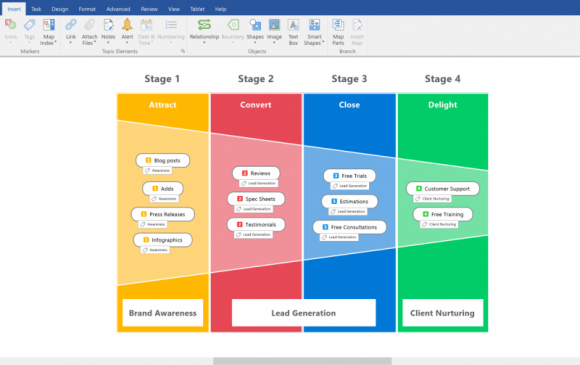Insert a Relationship line
Viewport: 580px width, 365px height.
(x=204, y=30)
